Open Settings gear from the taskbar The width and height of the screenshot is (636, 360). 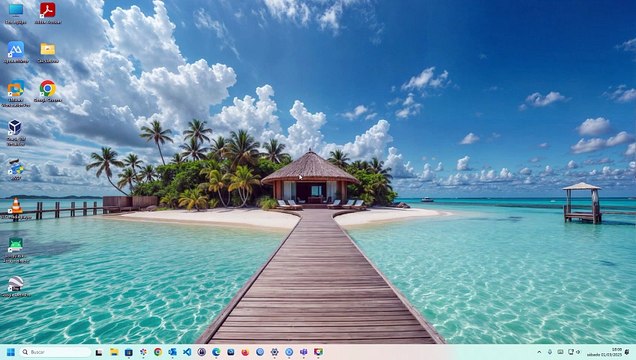(275, 352)
